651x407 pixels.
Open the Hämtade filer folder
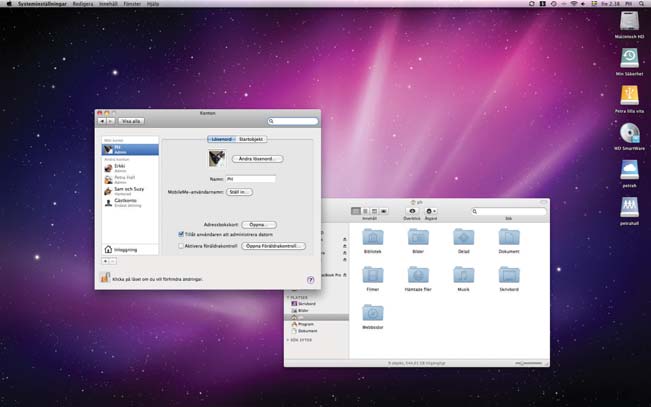point(418,275)
